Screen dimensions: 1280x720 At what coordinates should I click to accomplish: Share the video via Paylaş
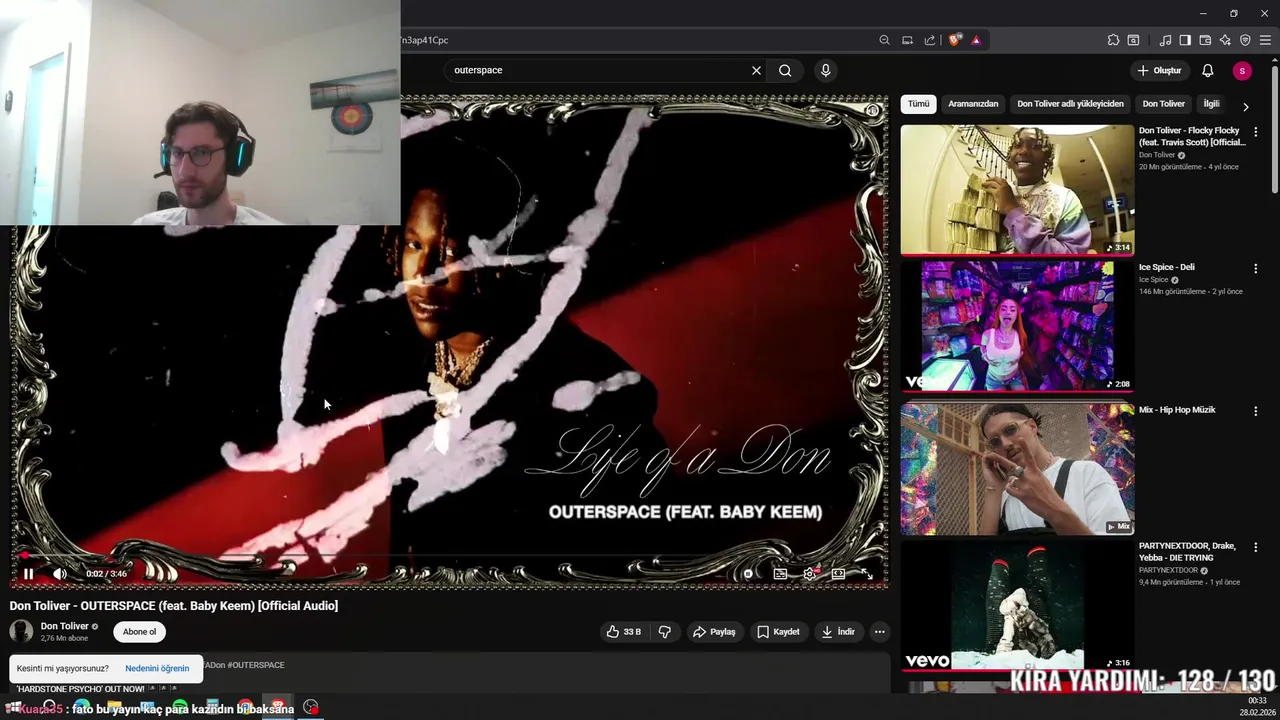point(714,632)
